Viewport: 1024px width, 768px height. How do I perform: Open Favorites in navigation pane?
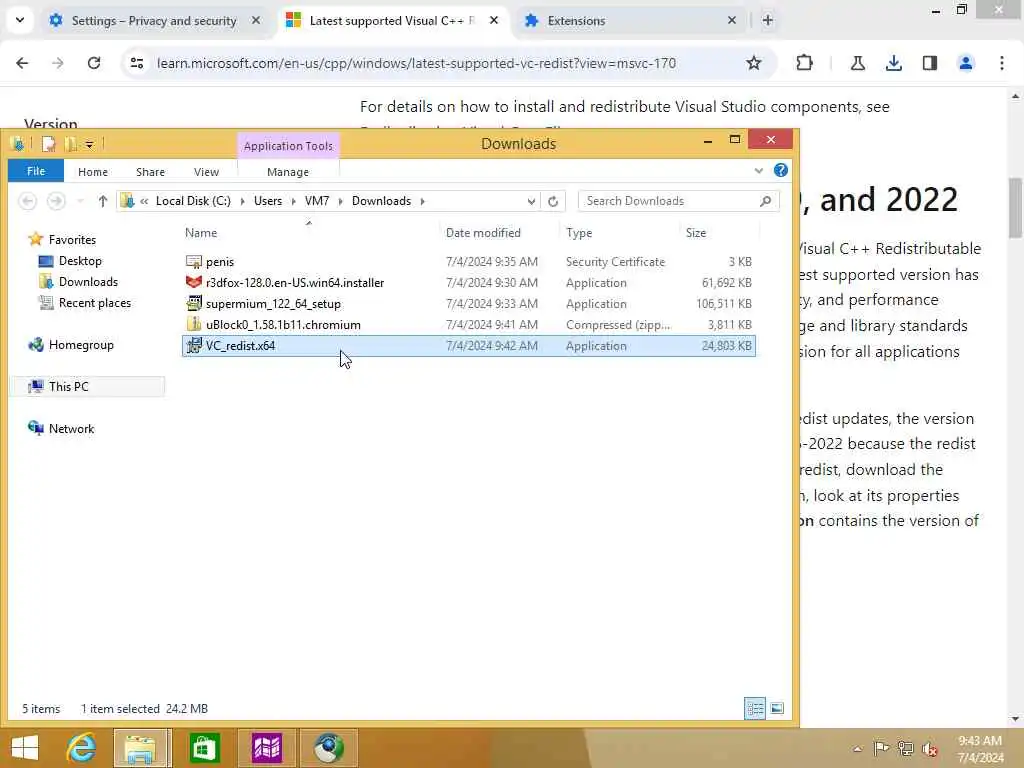point(72,240)
